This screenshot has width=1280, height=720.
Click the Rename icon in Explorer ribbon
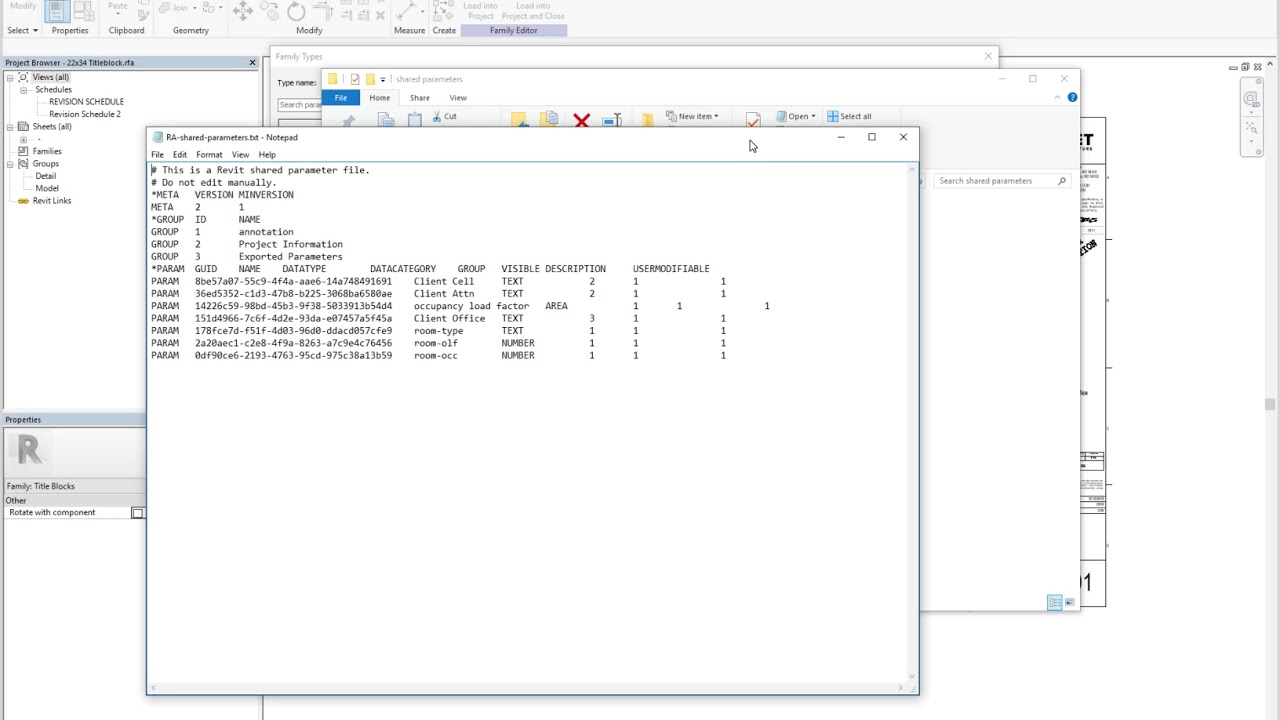pos(611,120)
